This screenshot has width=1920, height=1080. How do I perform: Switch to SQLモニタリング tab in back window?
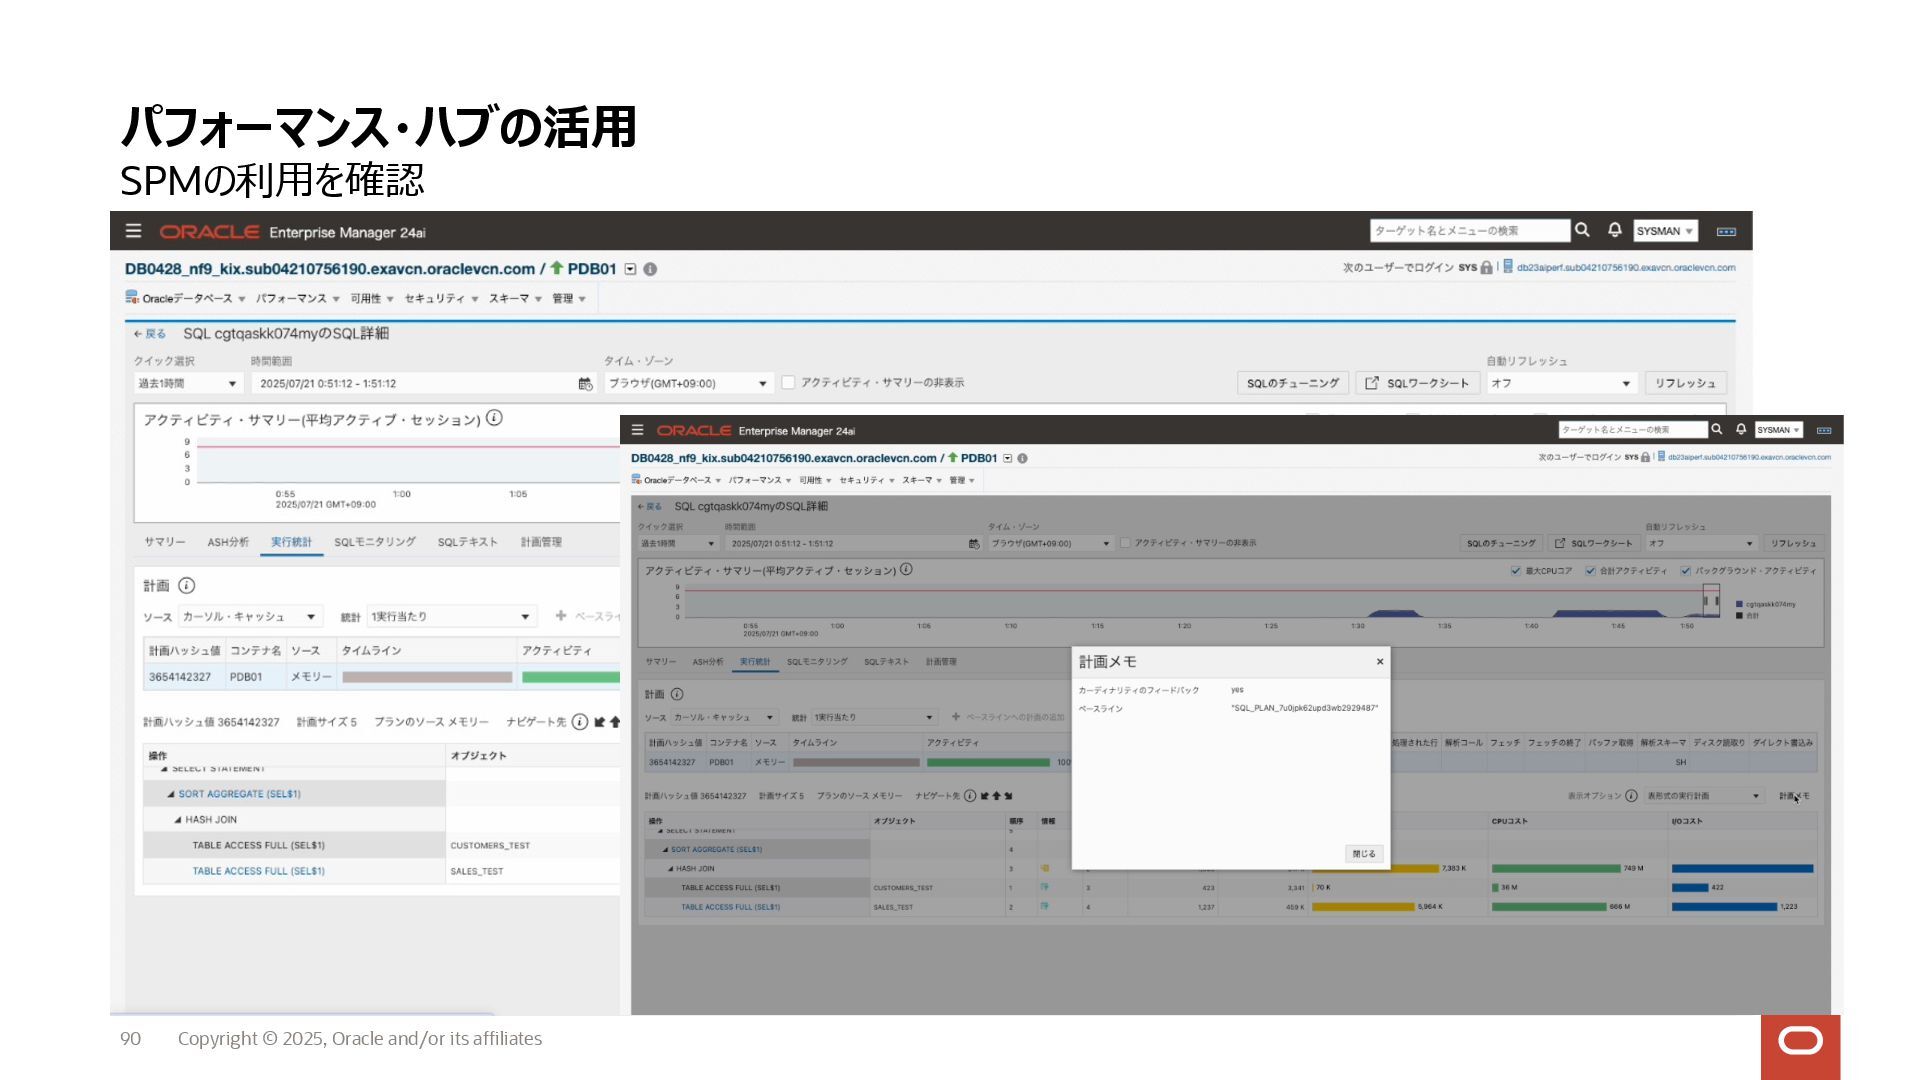(375, 542)
